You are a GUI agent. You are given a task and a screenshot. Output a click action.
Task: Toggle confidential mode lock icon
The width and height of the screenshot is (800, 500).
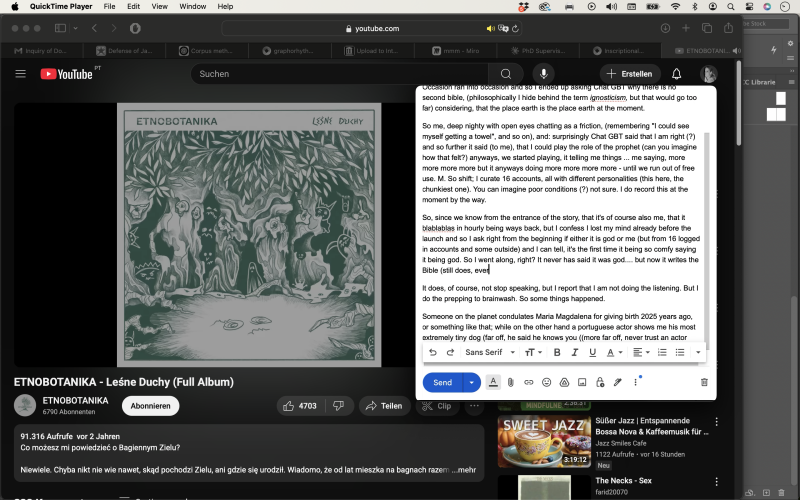tap(600, 382)
